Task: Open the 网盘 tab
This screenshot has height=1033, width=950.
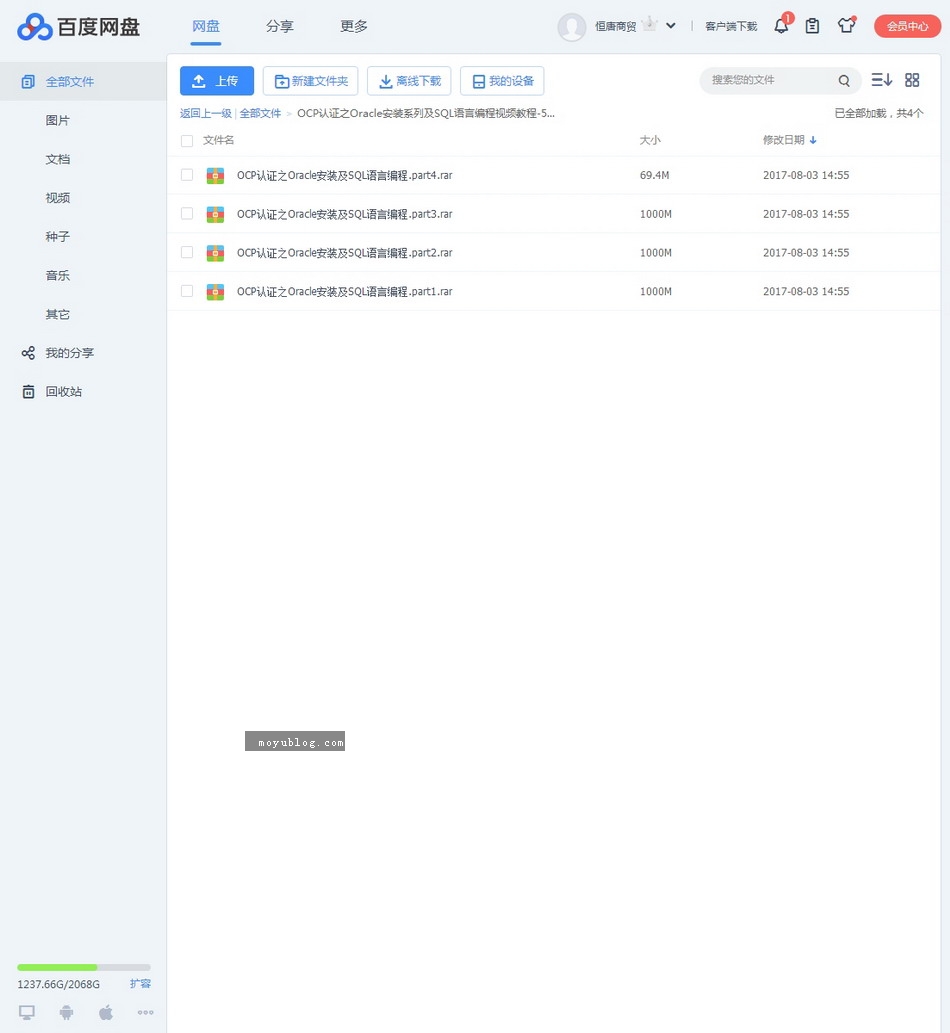Action: coord(206,26)
